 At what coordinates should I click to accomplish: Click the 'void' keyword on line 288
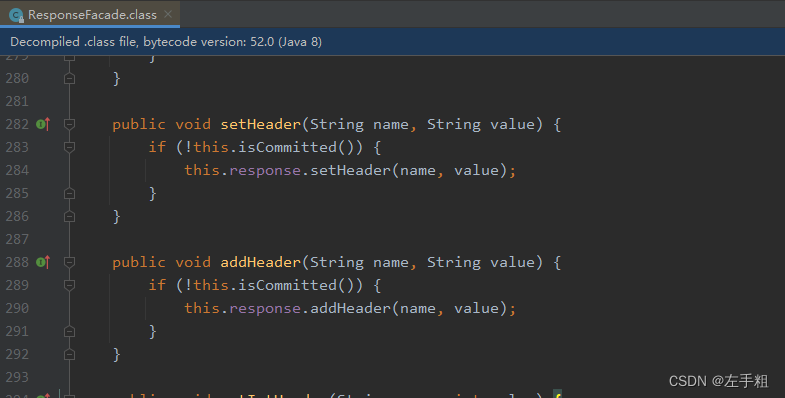[x=193, y=262]
